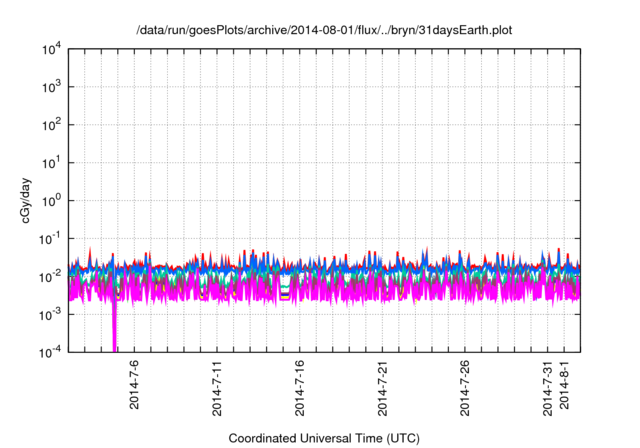The height and width of the screenshot is (448, 640).
Task: Click the 10^0 y-axis tick label
Action: tap(52, 200)
